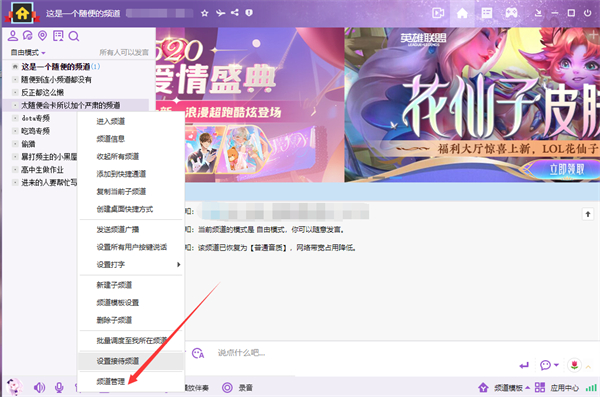The image size is (600, 397).
Task: Select channel 反正都这么懒
Action: pyautogui.click(x=42, y=92)
